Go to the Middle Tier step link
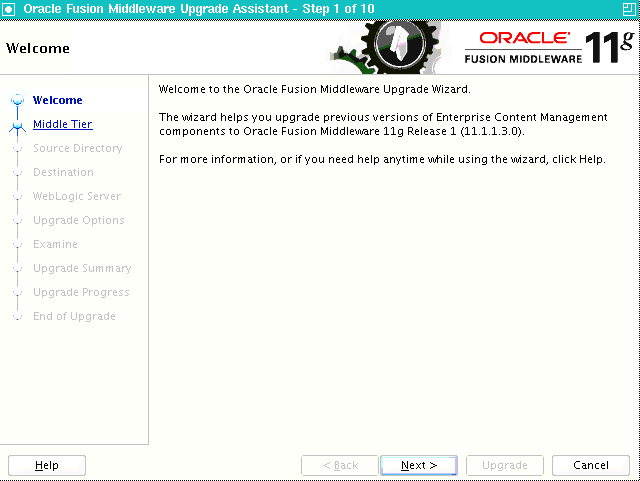640x481 pixels. pyautogui.click(x=62, y=124)
